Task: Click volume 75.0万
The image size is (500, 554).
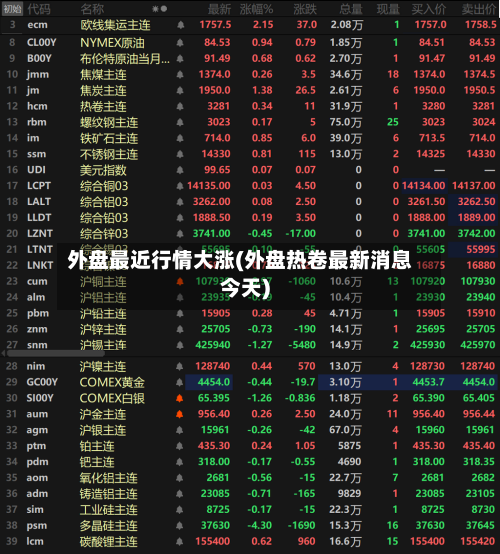Action: click(x=346, y=122)
